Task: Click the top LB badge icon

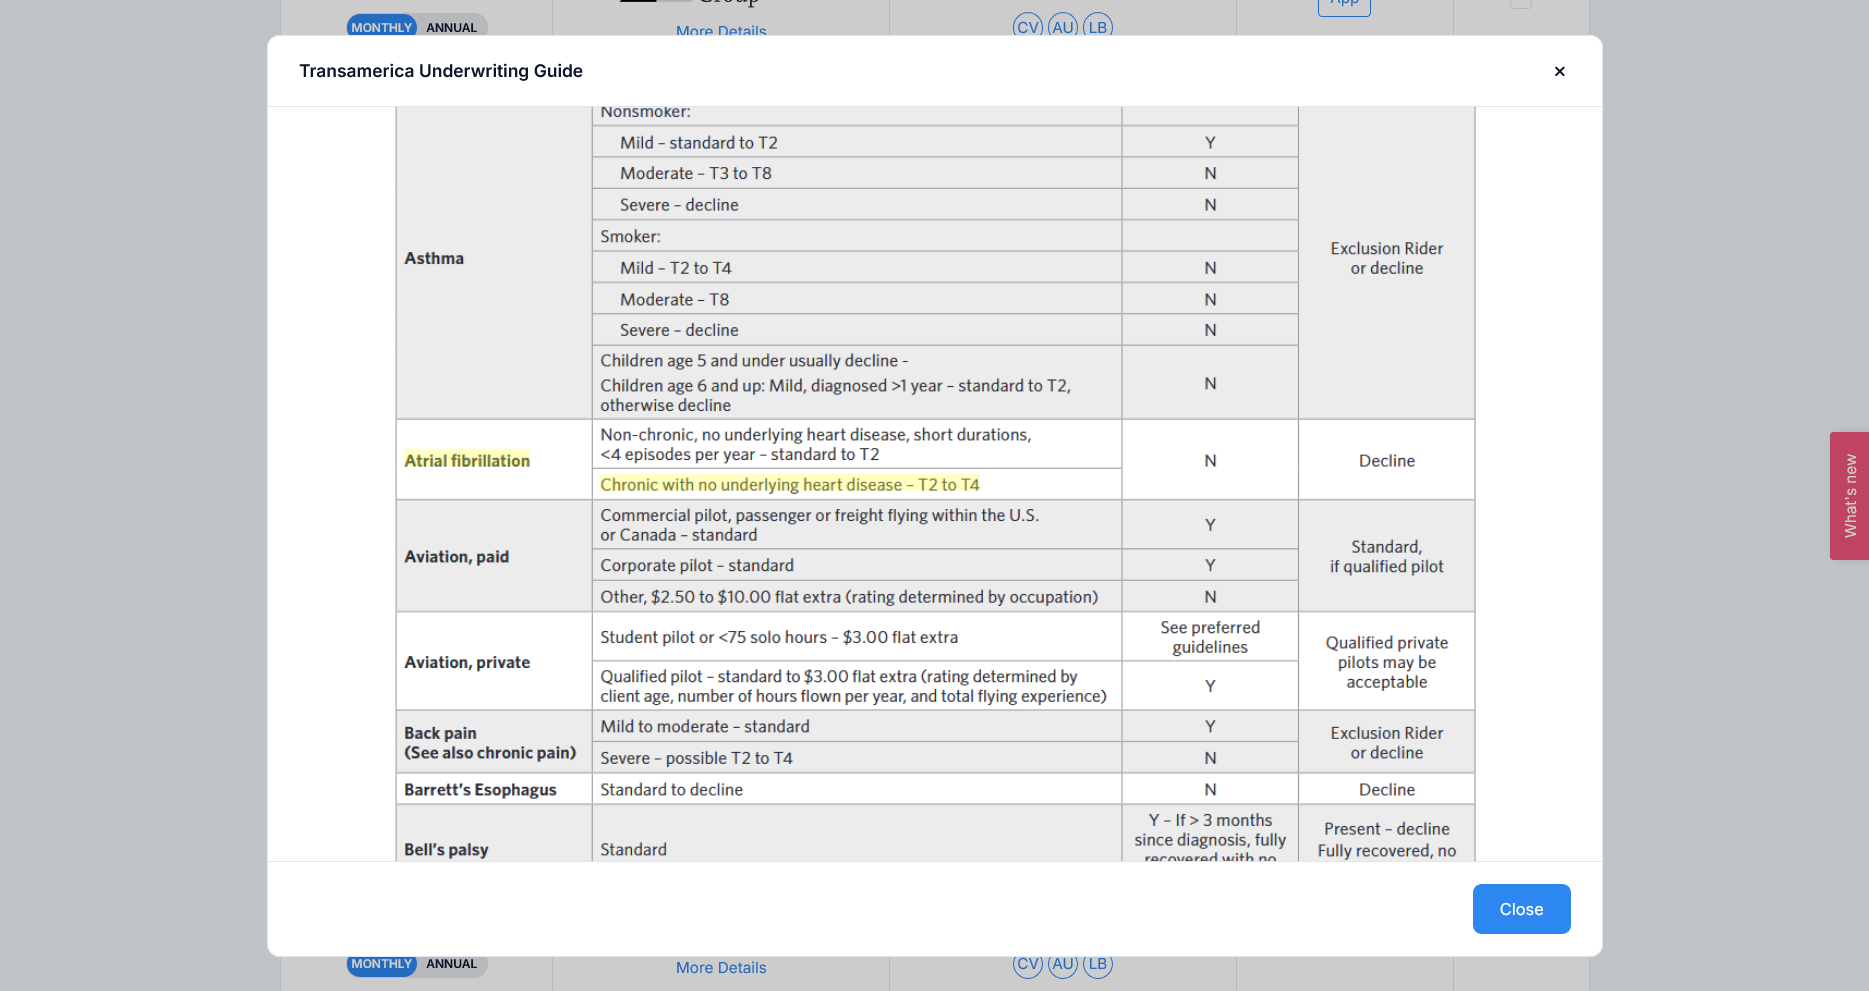Action: click(1098, 26)
